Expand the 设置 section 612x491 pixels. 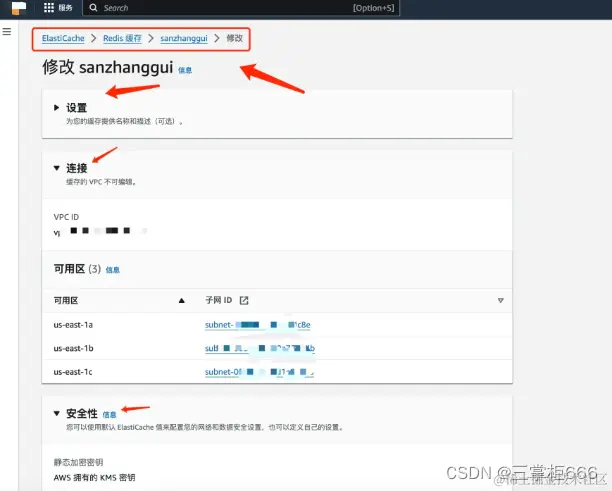57,108
